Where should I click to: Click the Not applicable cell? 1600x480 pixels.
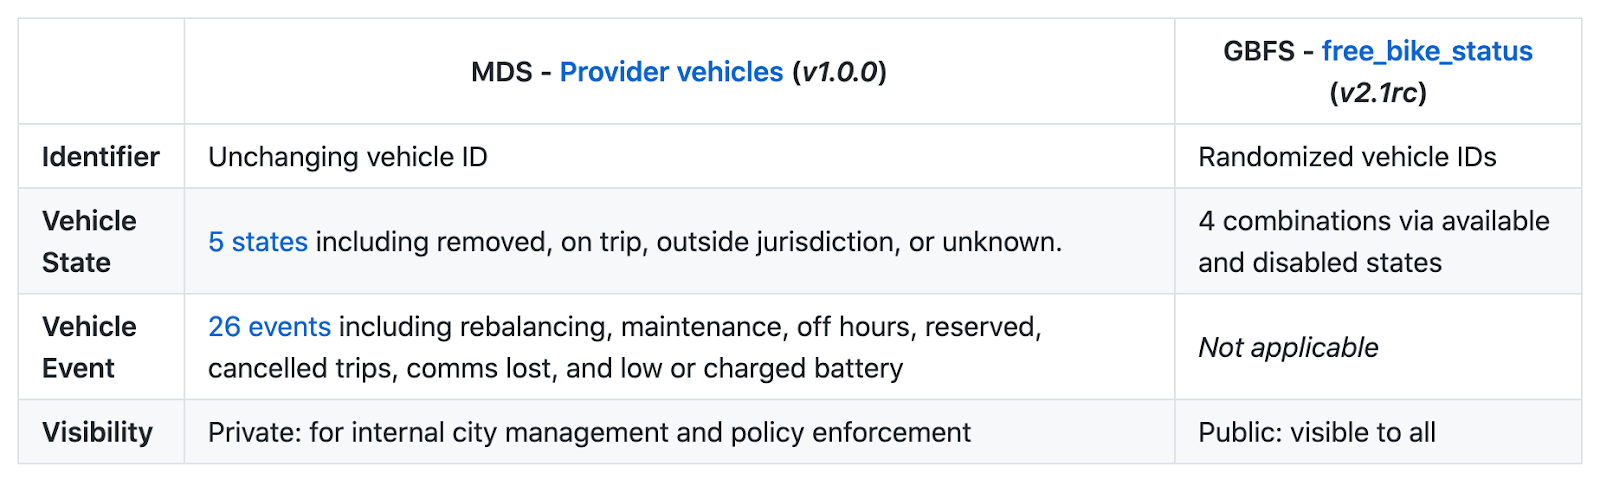pos(1288,348)
